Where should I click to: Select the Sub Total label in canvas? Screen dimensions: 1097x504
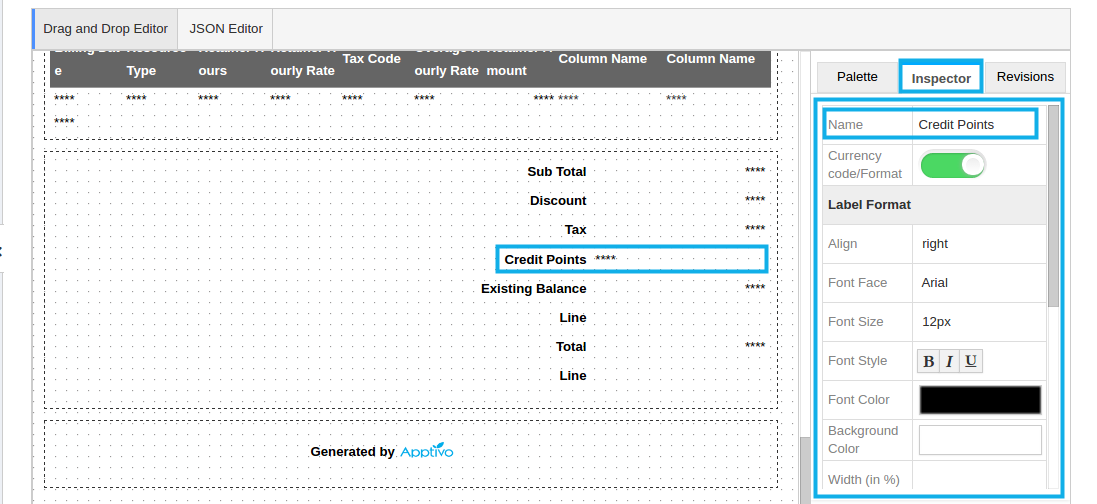click(556, 172)
